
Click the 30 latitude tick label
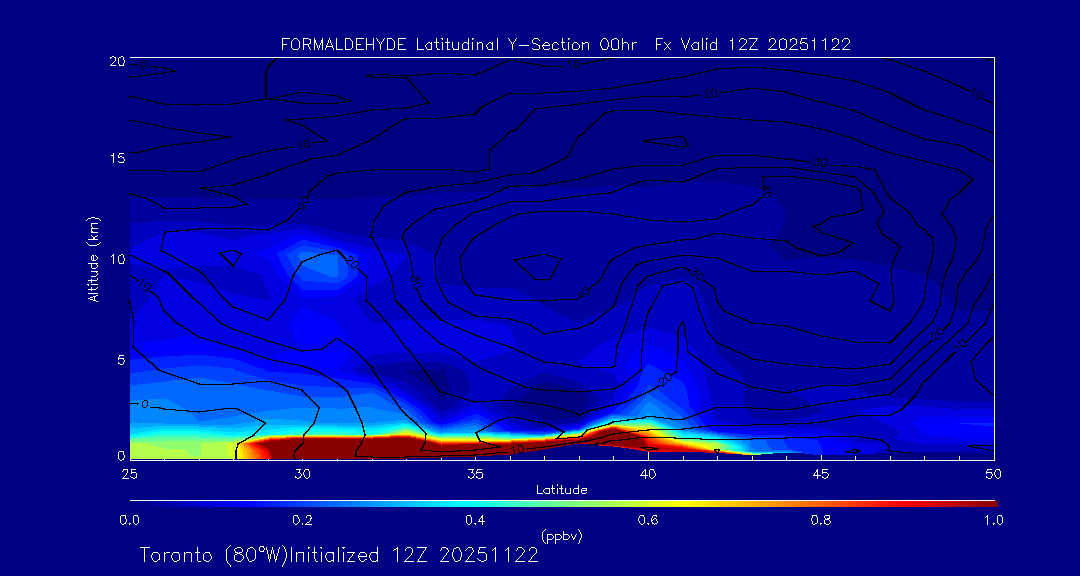pyautogui.click(x=302, y=472)
